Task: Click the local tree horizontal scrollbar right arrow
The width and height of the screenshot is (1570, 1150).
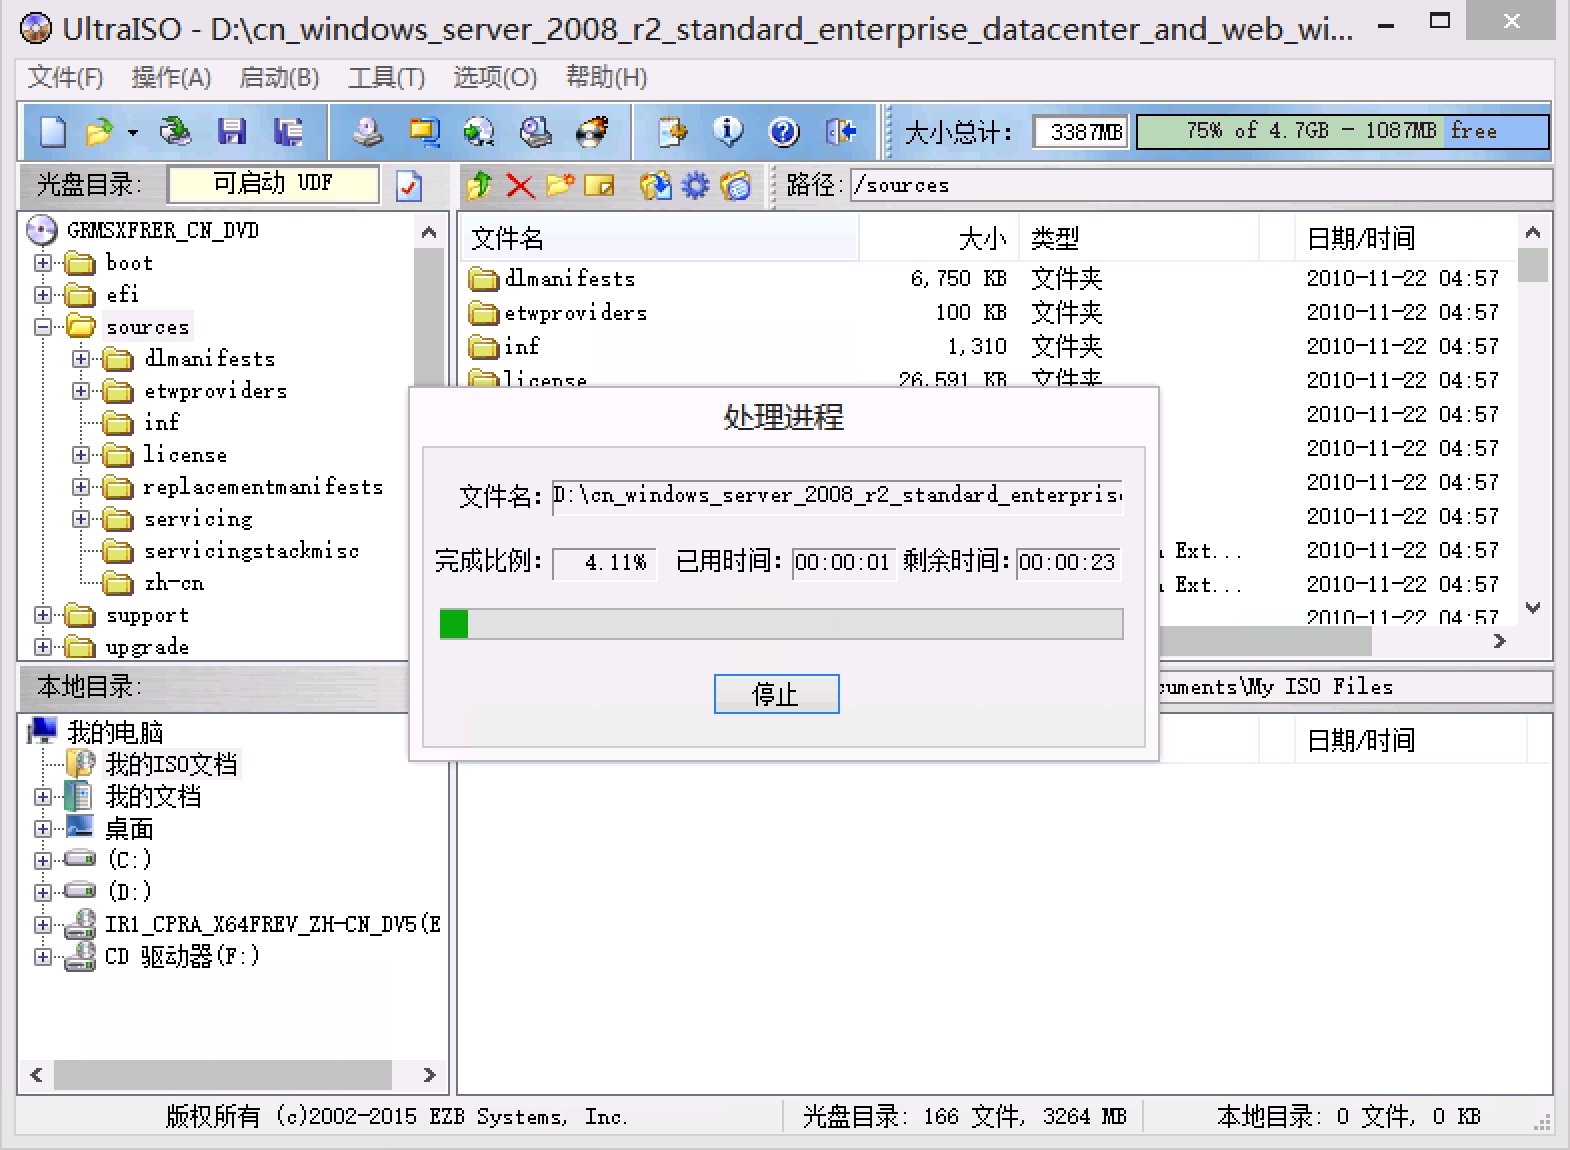Action: [x=429, y=1075]
